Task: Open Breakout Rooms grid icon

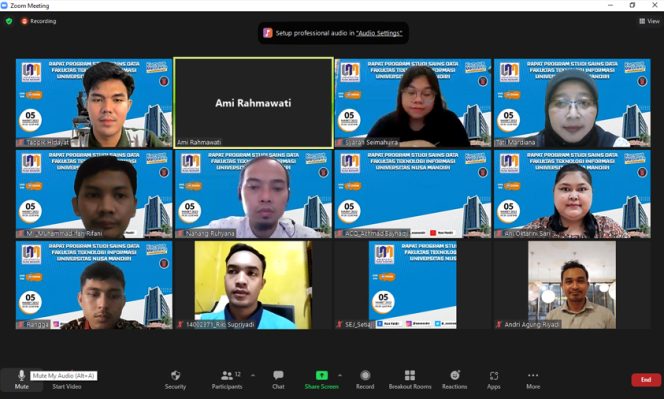Action: click(409, 375)
